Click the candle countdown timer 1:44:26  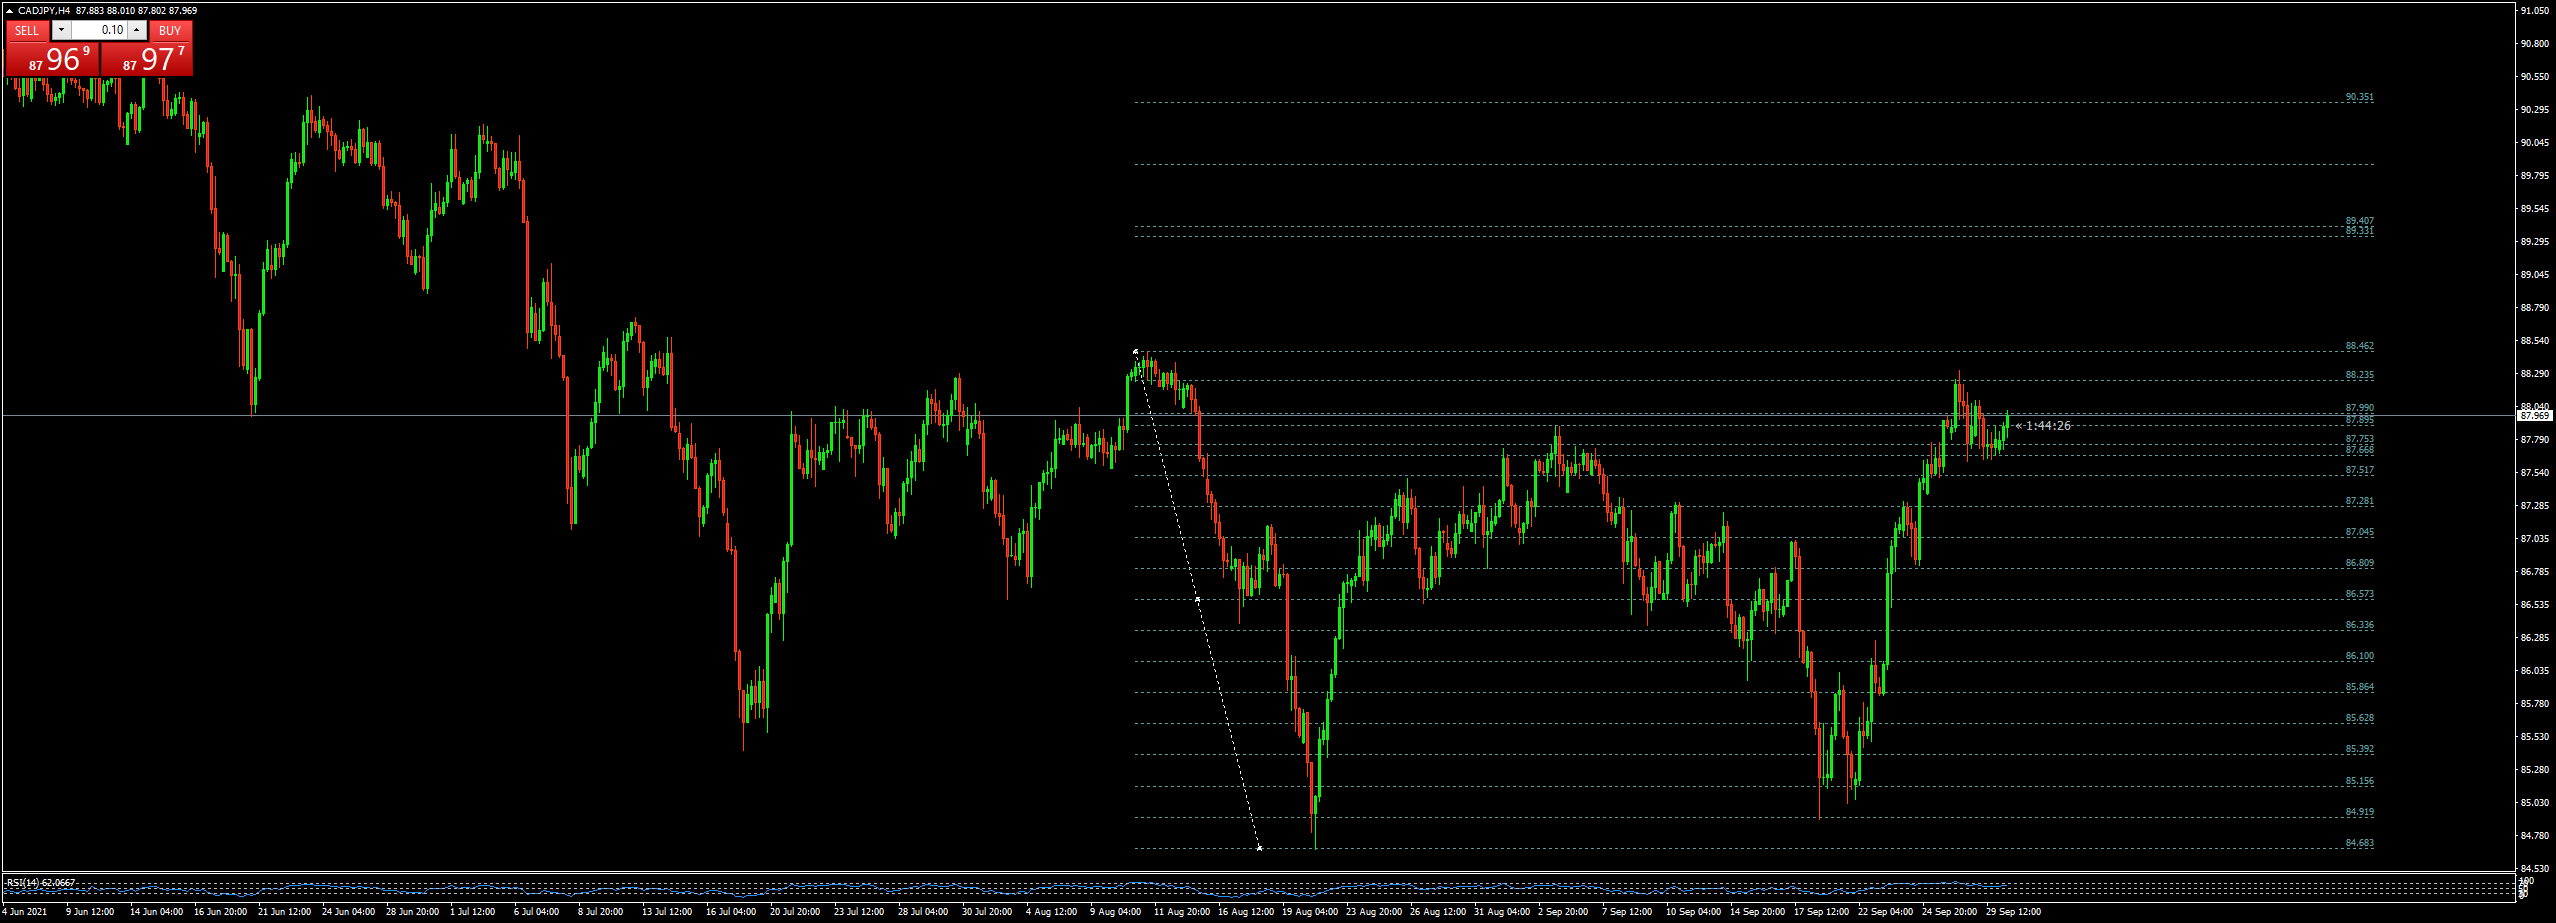tap(2047, 426)
